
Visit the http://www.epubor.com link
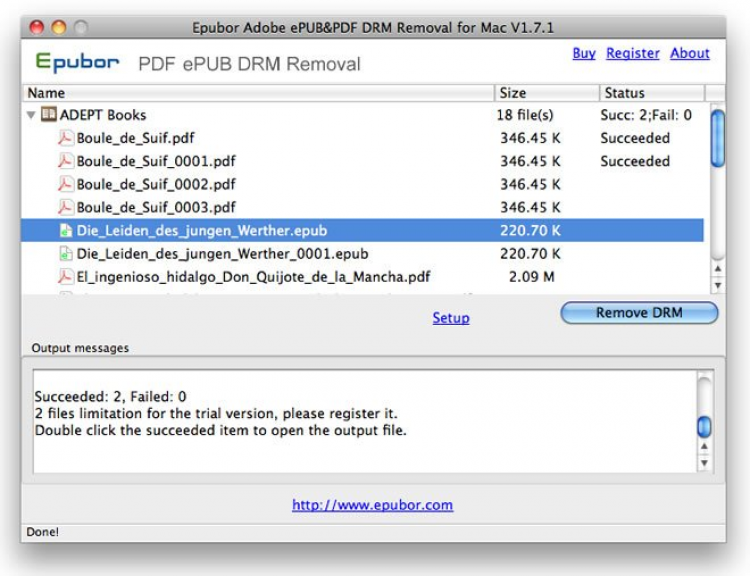tap(372, 505)
